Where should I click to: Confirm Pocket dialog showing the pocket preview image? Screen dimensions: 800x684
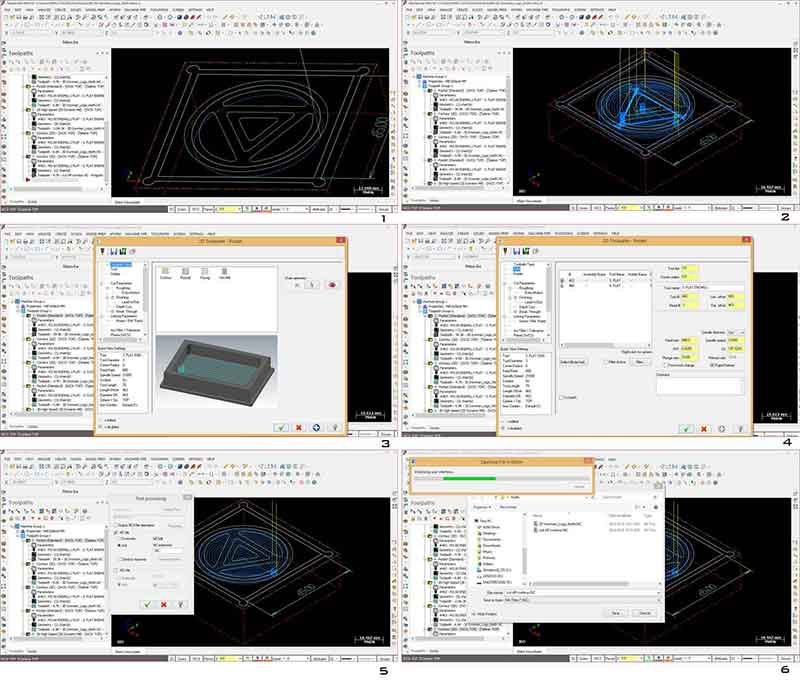click(x=281, y=427)
